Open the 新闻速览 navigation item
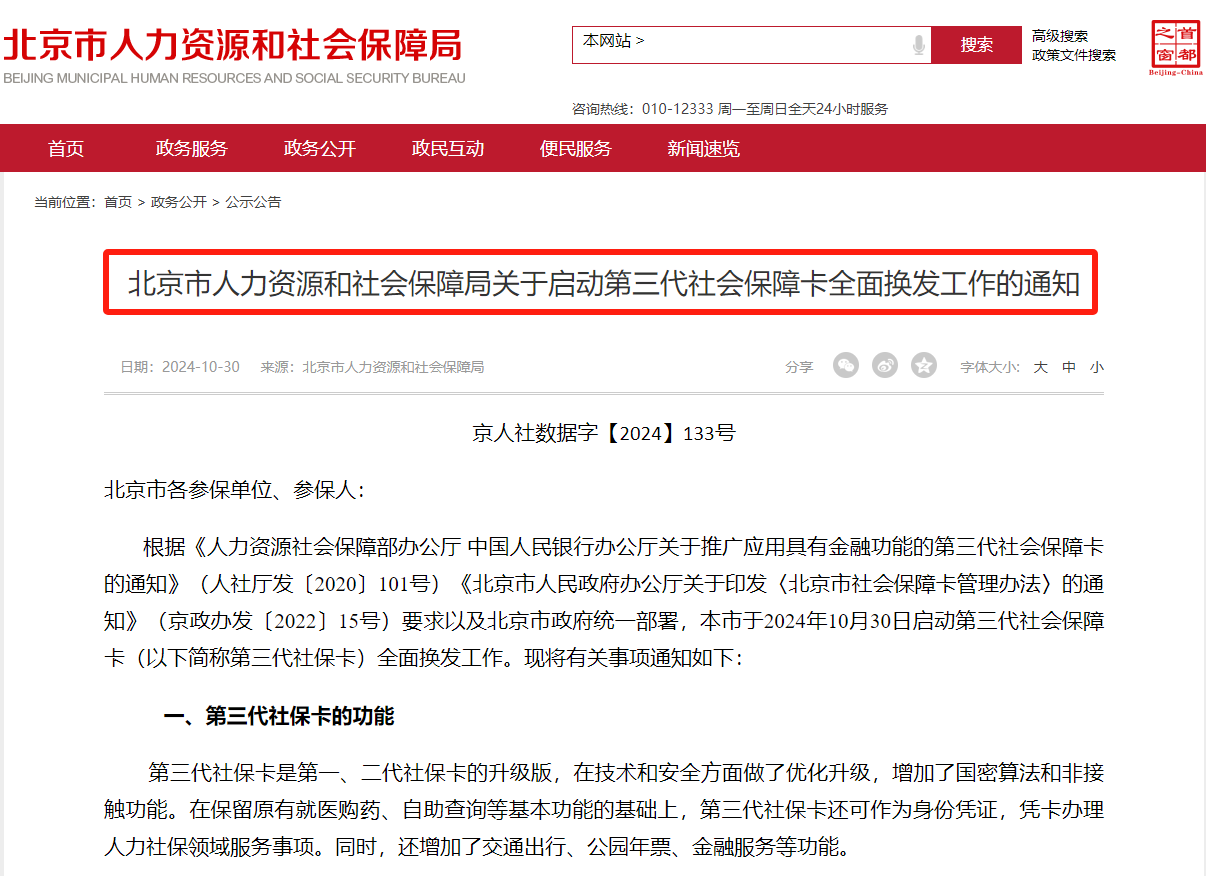The image size is (1206, 876). [704, 149]
